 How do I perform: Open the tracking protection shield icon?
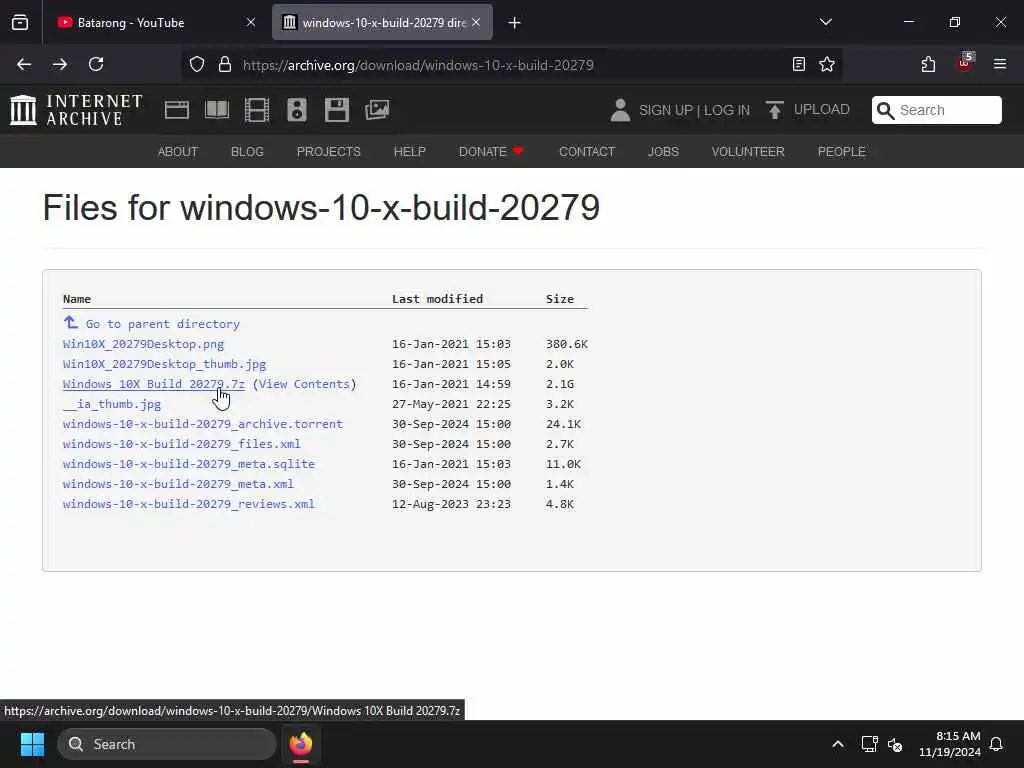tap(197, 64)
